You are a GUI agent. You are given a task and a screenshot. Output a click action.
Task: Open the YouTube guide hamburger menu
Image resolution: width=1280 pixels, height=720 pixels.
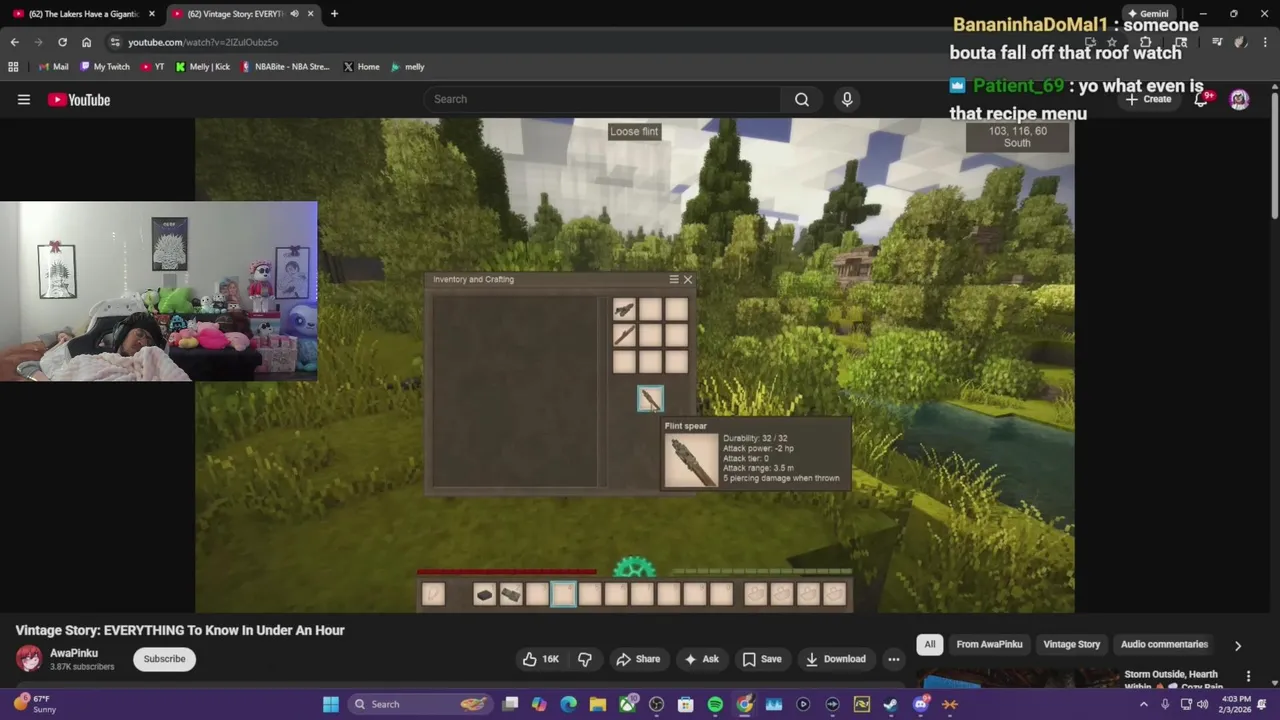[x=24, y=99]
